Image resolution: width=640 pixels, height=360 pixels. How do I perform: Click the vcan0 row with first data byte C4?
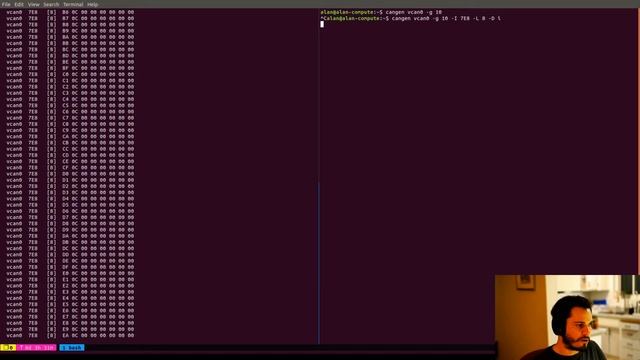(70, 99)
